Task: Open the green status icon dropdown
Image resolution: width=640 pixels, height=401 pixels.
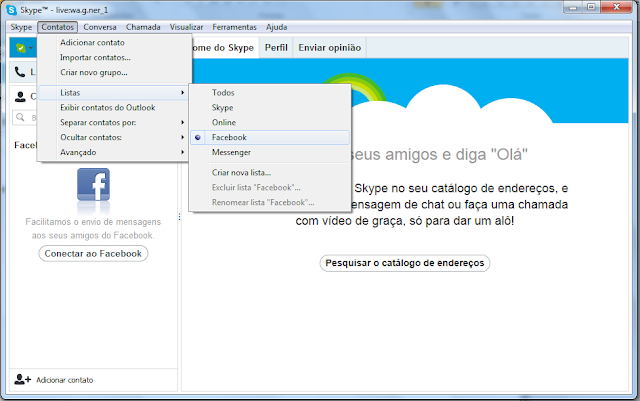Action: (24, 48)
